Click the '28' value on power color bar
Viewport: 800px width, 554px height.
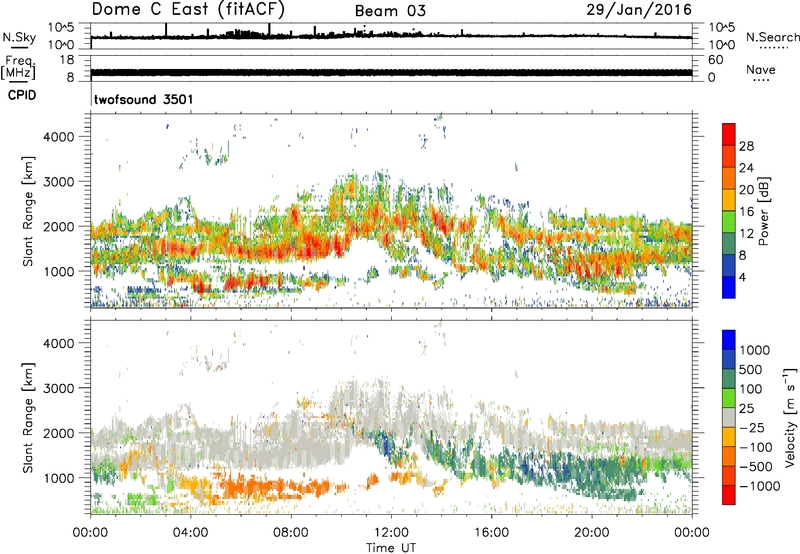[x=747, y=146]
